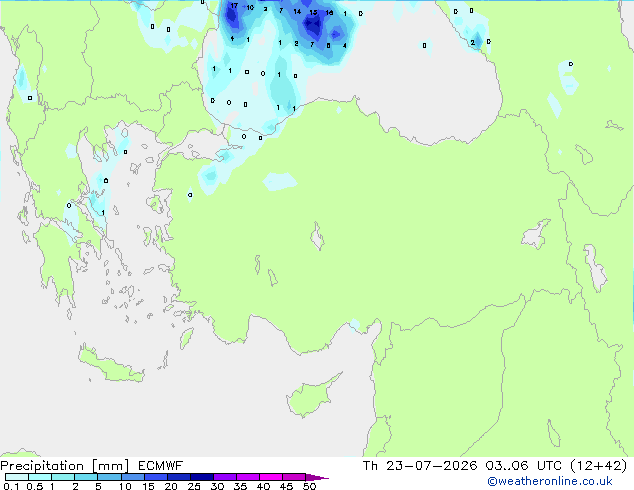Click the 45 to 50 mm legend swatch
634x490 pixels.
pos(294,477)
